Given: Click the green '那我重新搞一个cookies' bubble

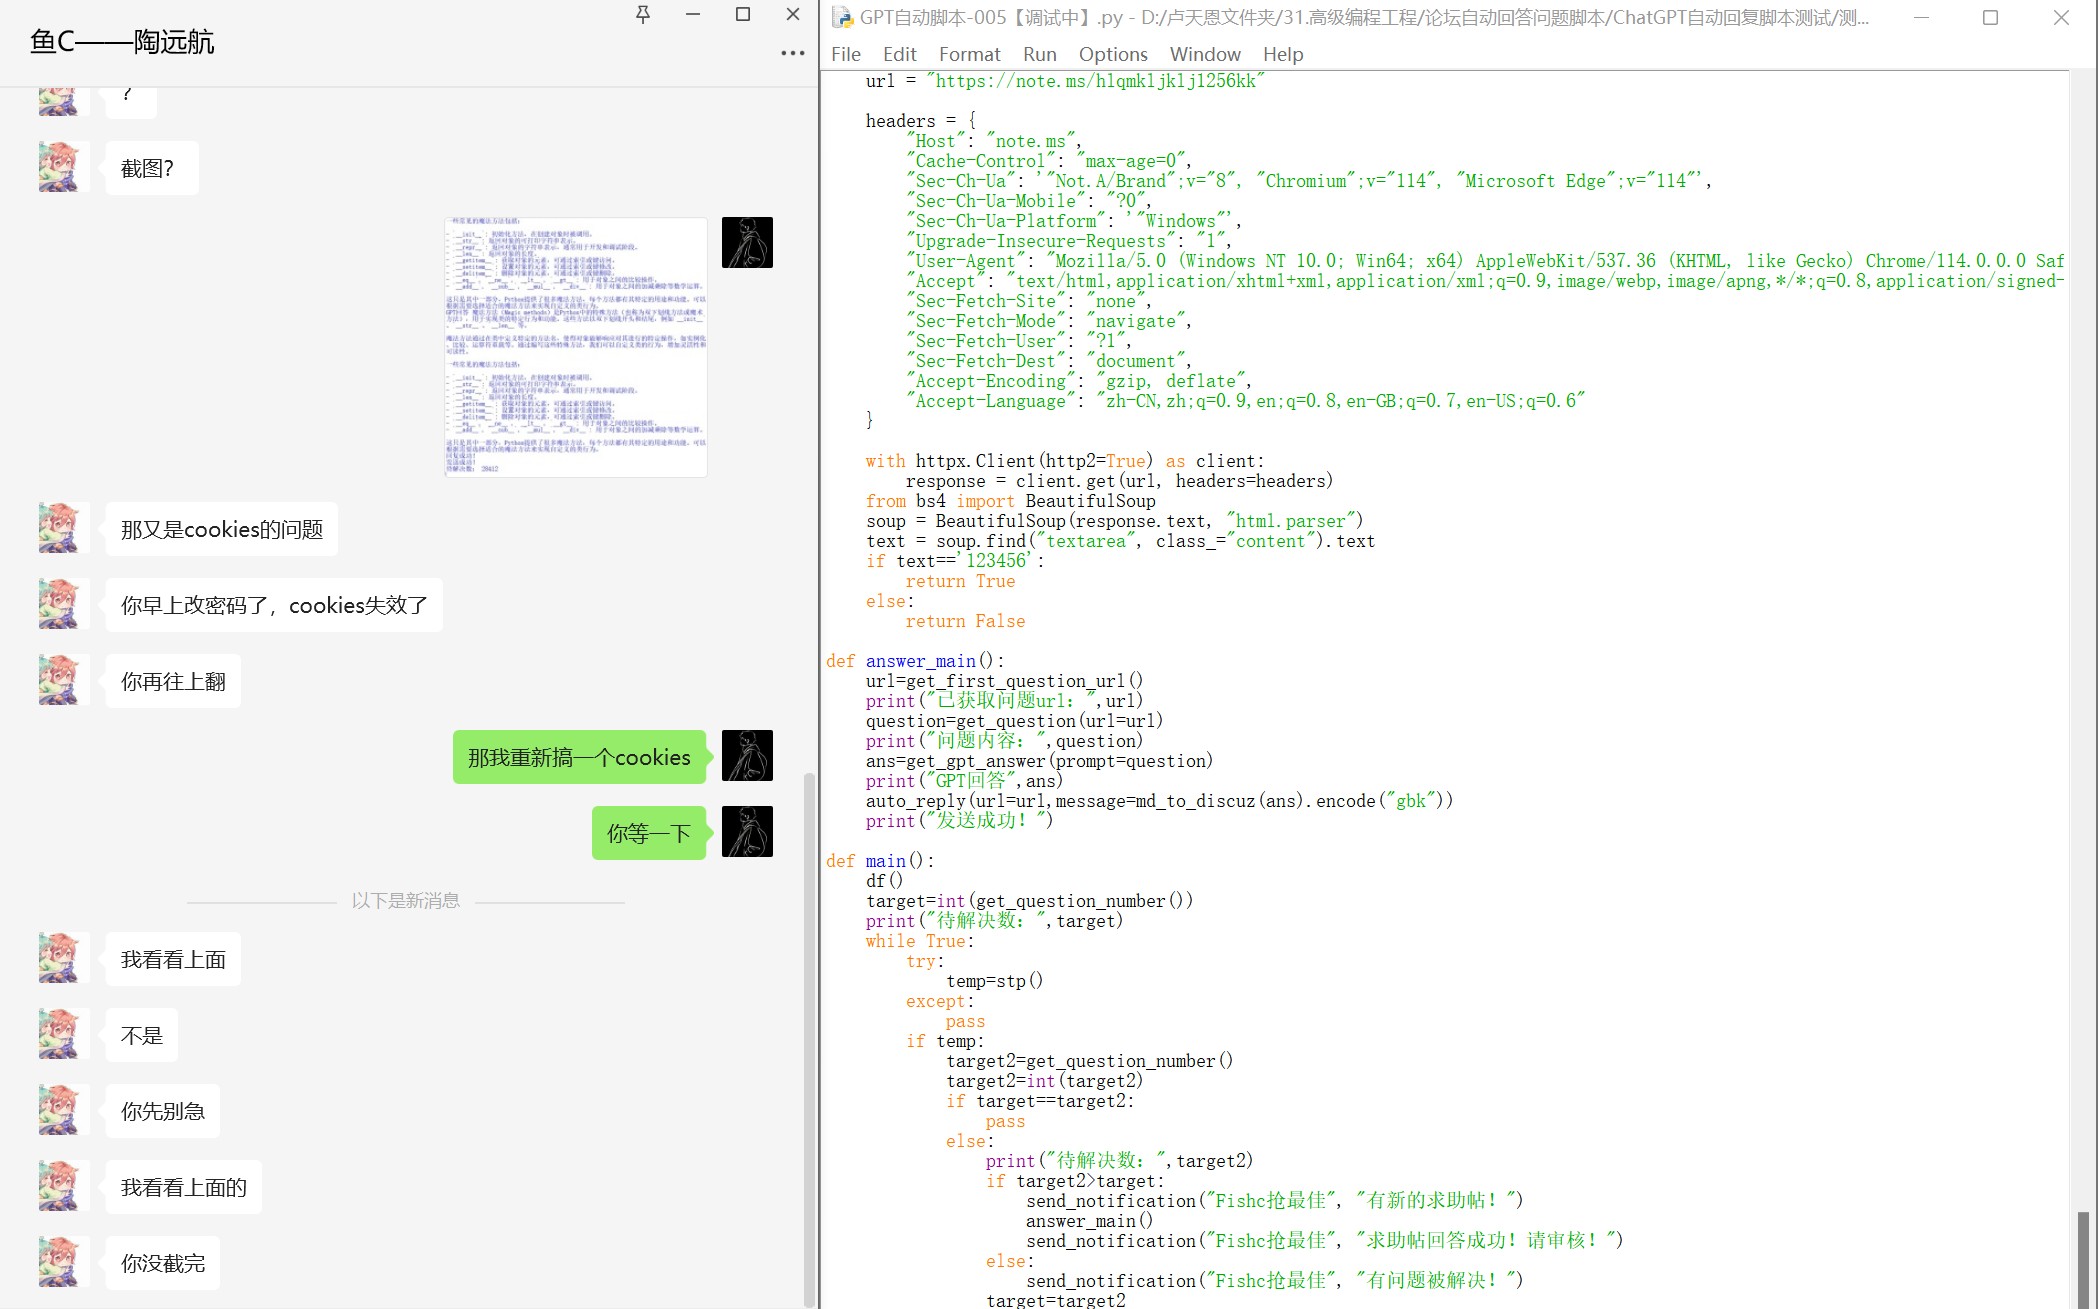Looking at the screenshot, I should 580,757.
